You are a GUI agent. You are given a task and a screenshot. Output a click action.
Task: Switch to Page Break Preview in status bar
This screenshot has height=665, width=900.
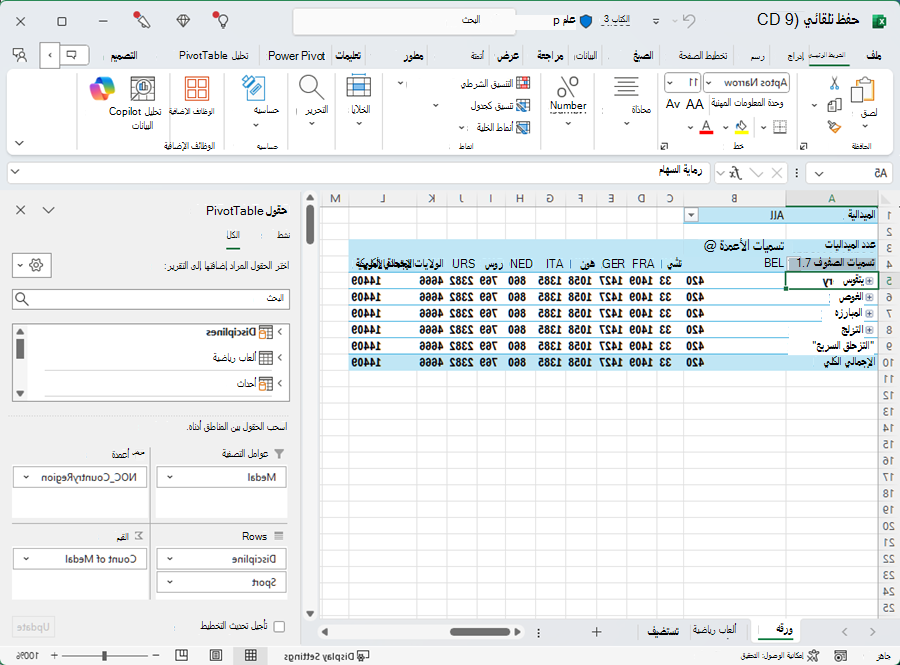tap(181, 655)
